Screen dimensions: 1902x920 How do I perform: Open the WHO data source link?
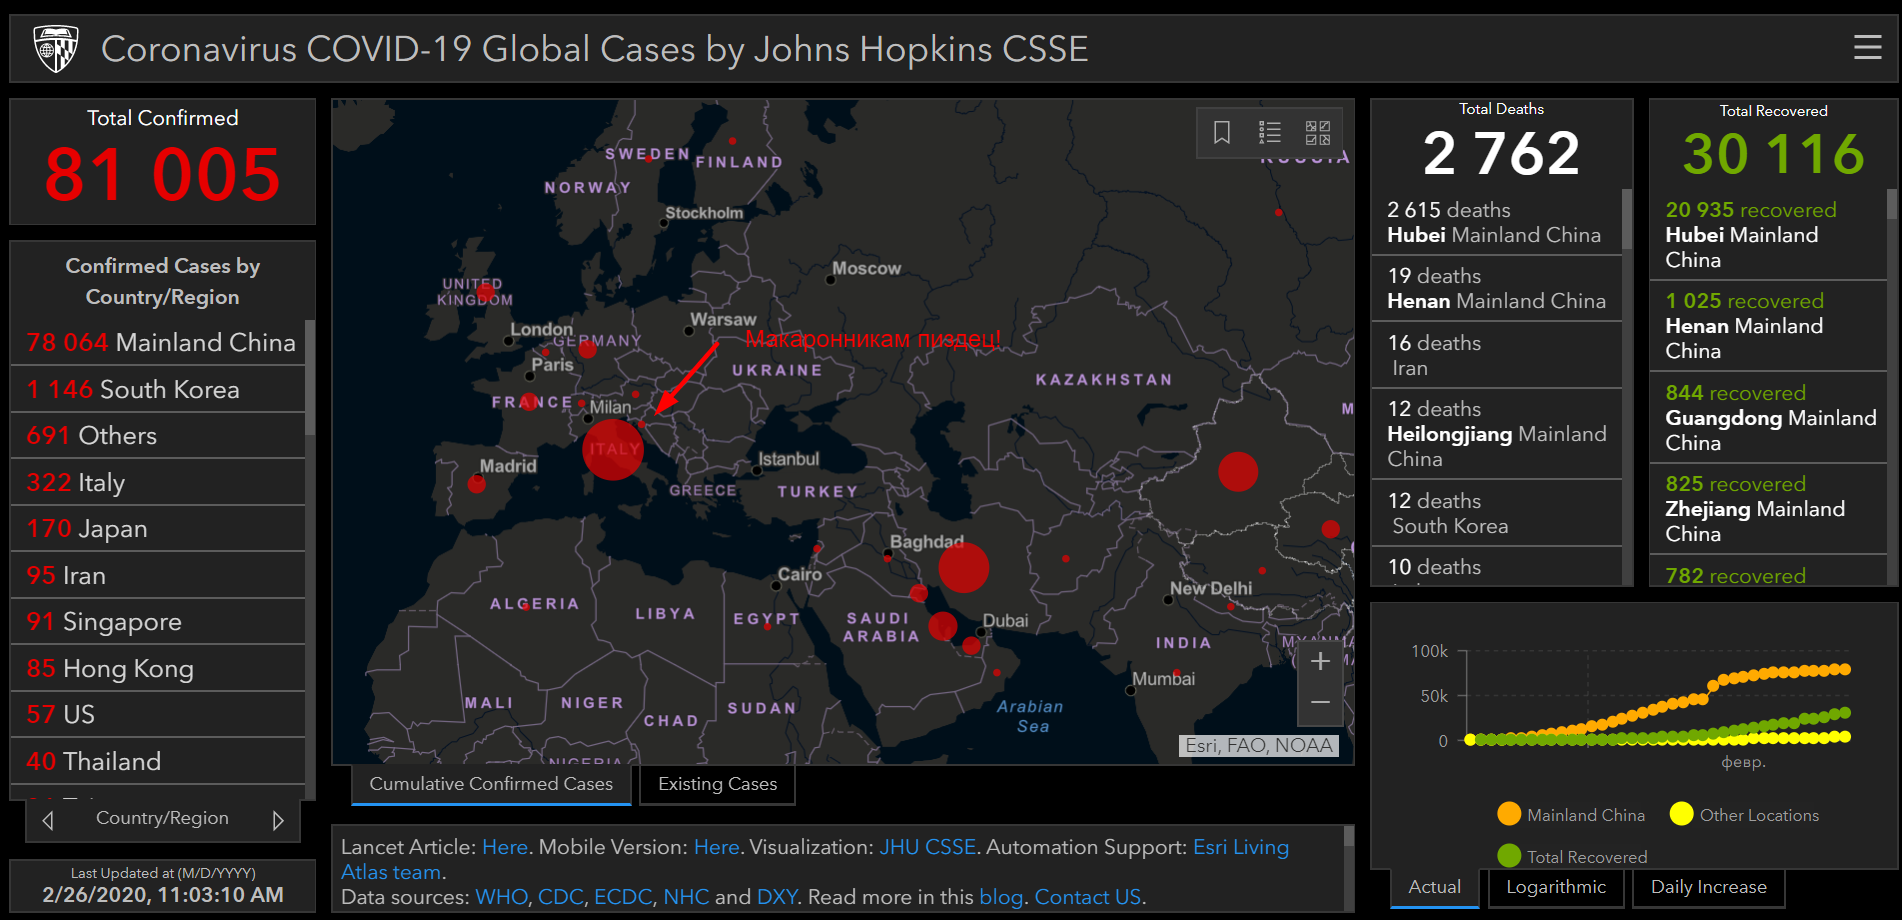pyautogui.click(x=501, y=897)
